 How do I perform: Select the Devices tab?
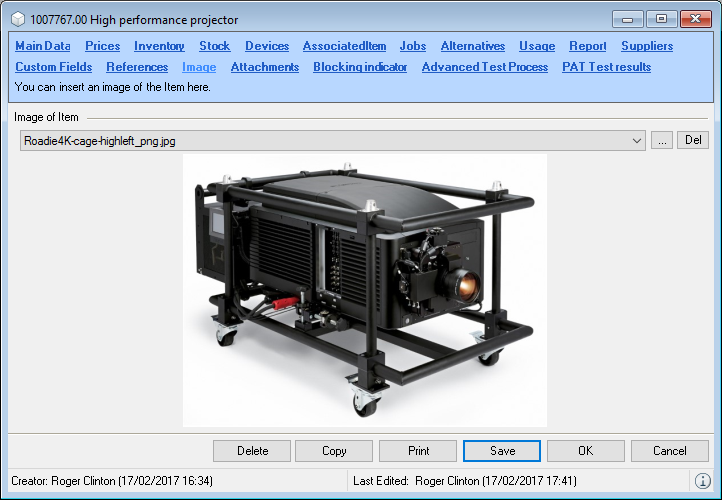click(267, 46)
